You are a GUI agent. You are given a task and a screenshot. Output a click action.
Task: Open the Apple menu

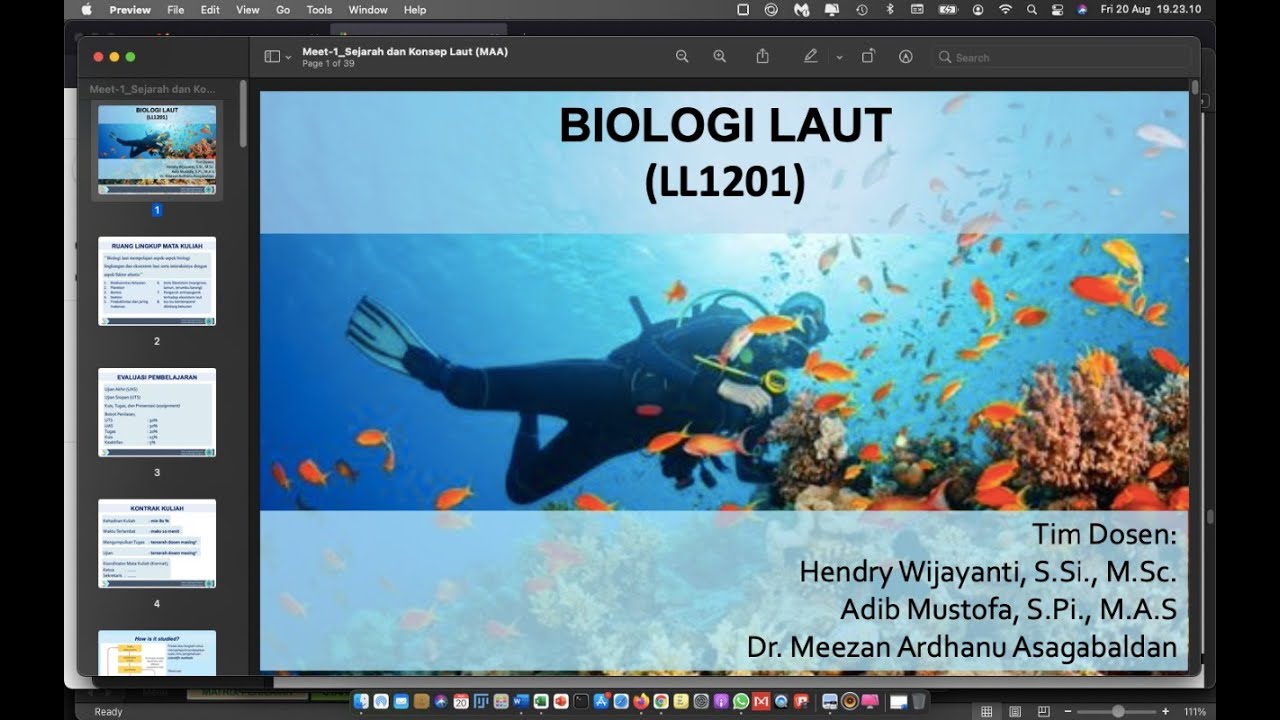86,9
